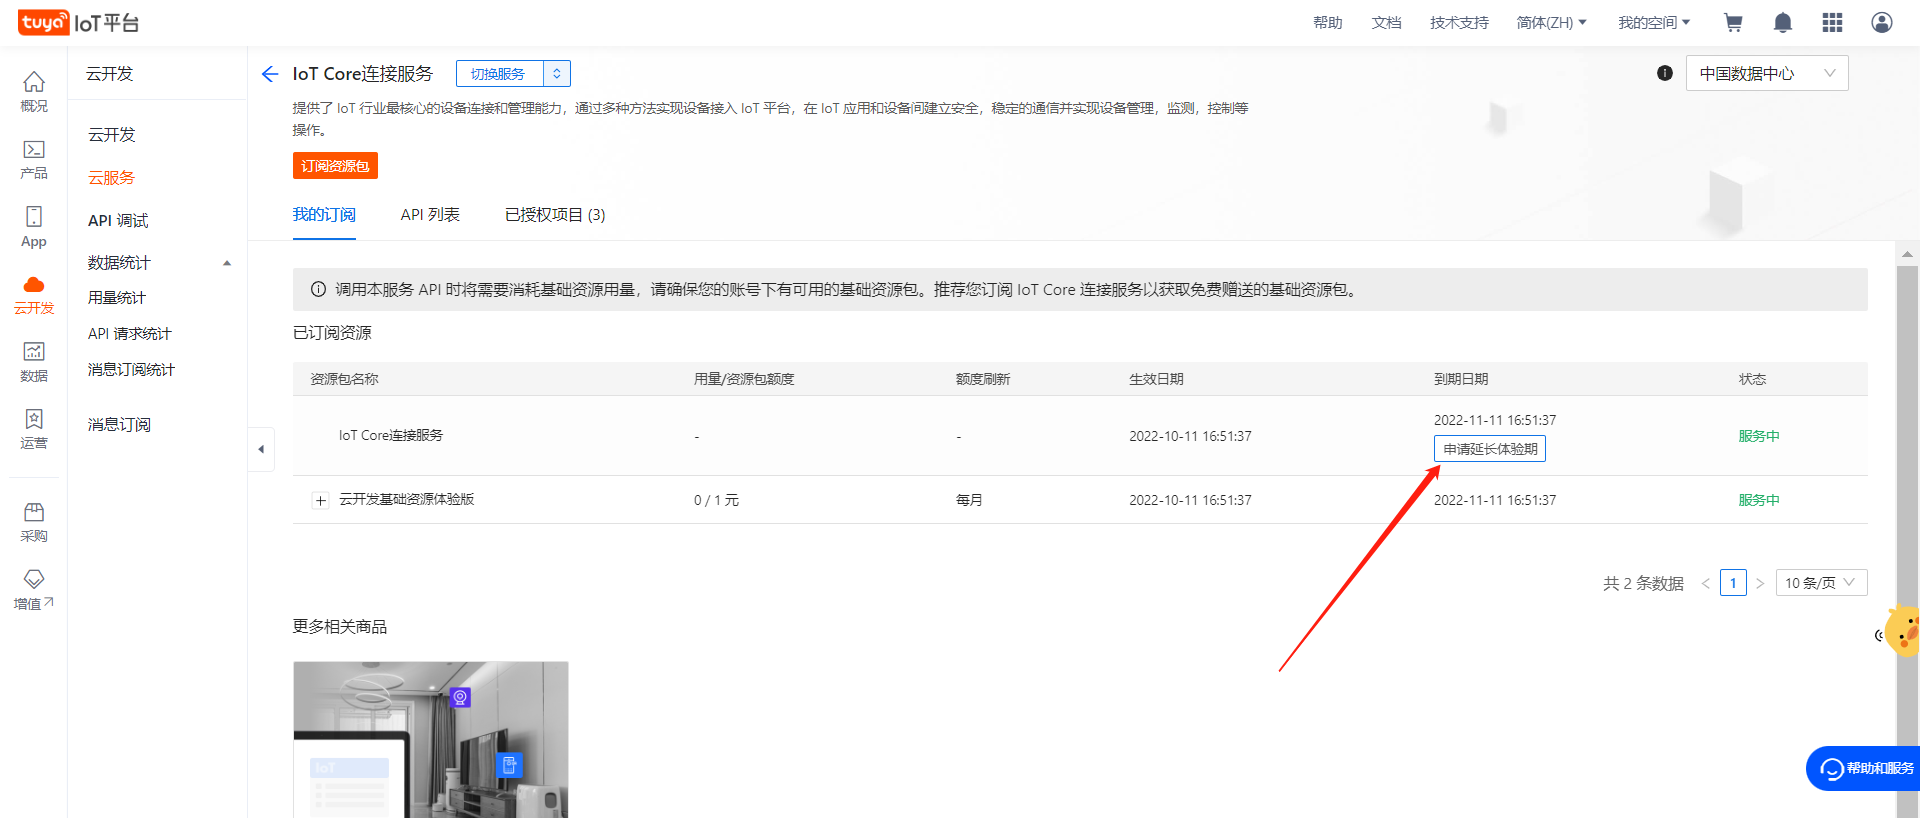
Task: Open the related product thumbnail image
Action: 431,740
